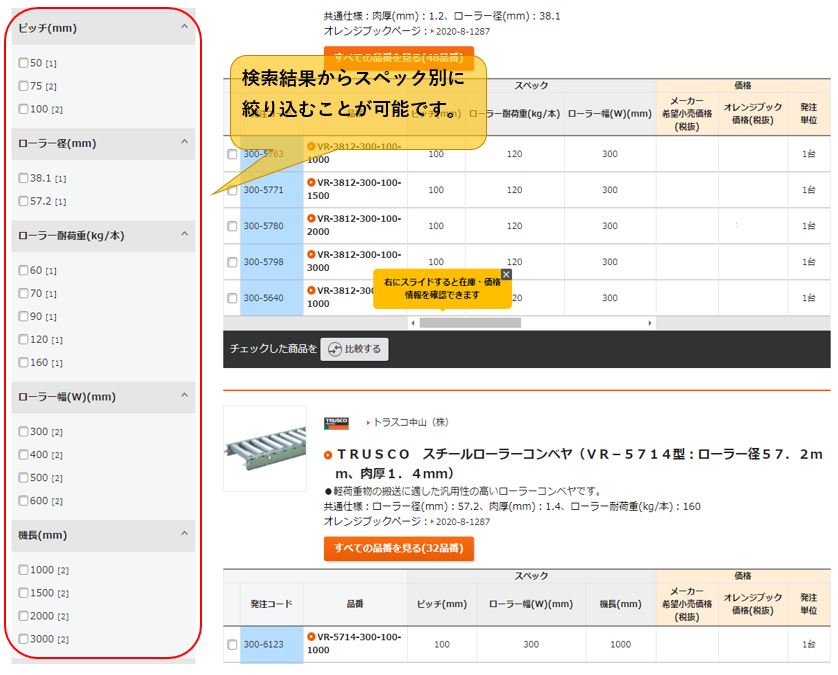This screenshot has height=675, width=838.
Task: Open the トラスコ中山(株) maker link
Action: pyautogui.click(x=410, y=422)
